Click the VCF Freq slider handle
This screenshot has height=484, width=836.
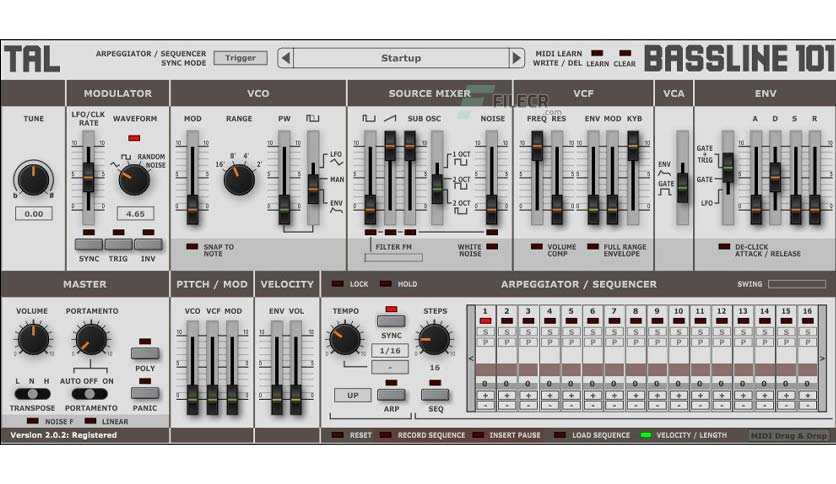(x=537, y=146)
